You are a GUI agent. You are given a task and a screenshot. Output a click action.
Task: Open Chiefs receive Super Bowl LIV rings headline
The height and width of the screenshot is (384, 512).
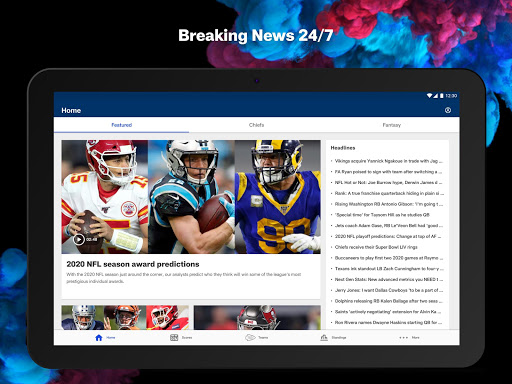[376, 247]
